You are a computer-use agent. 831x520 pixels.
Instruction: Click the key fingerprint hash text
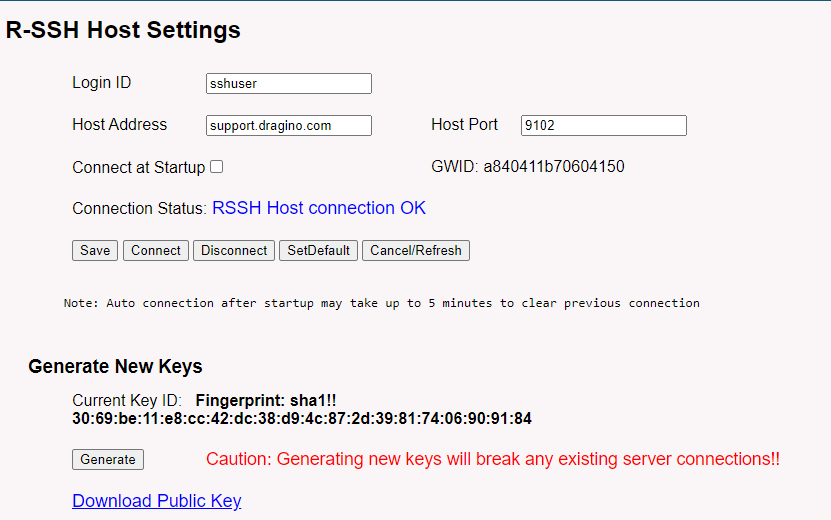click(x=302, y=418)
